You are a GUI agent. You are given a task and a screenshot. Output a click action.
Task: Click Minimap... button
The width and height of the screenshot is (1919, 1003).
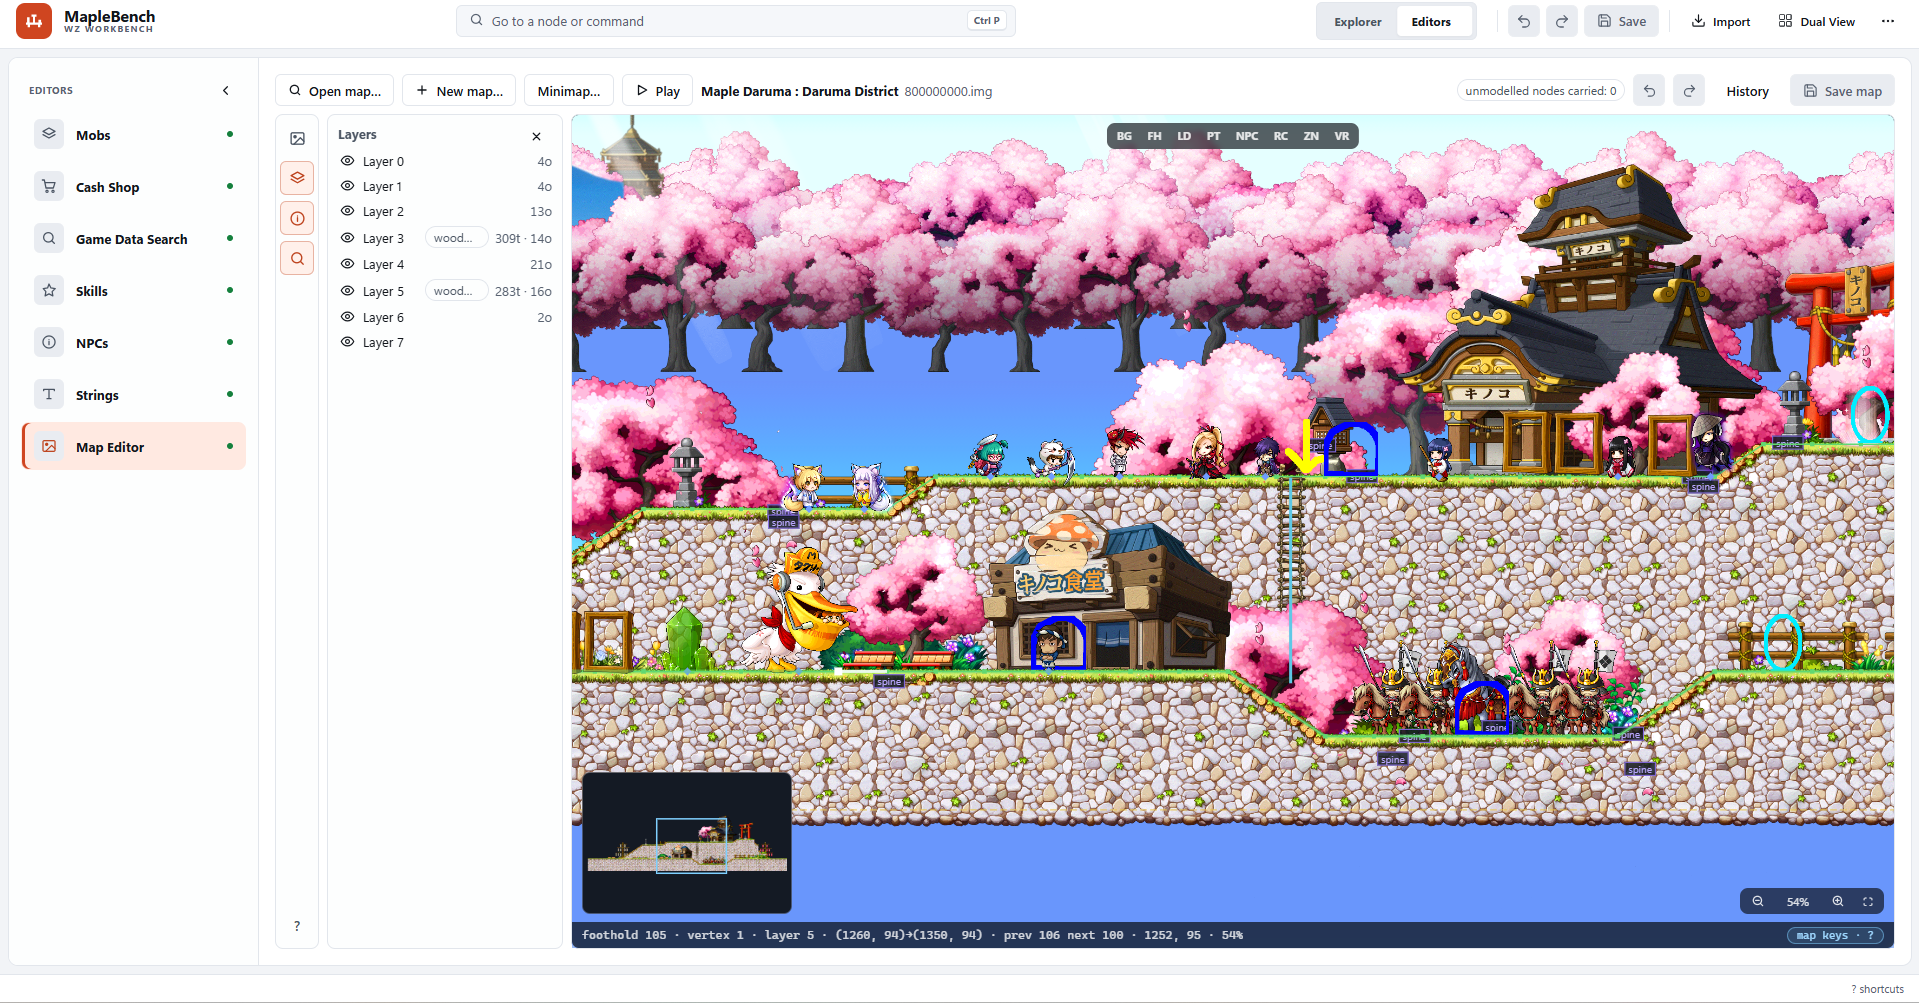[569, 91]
